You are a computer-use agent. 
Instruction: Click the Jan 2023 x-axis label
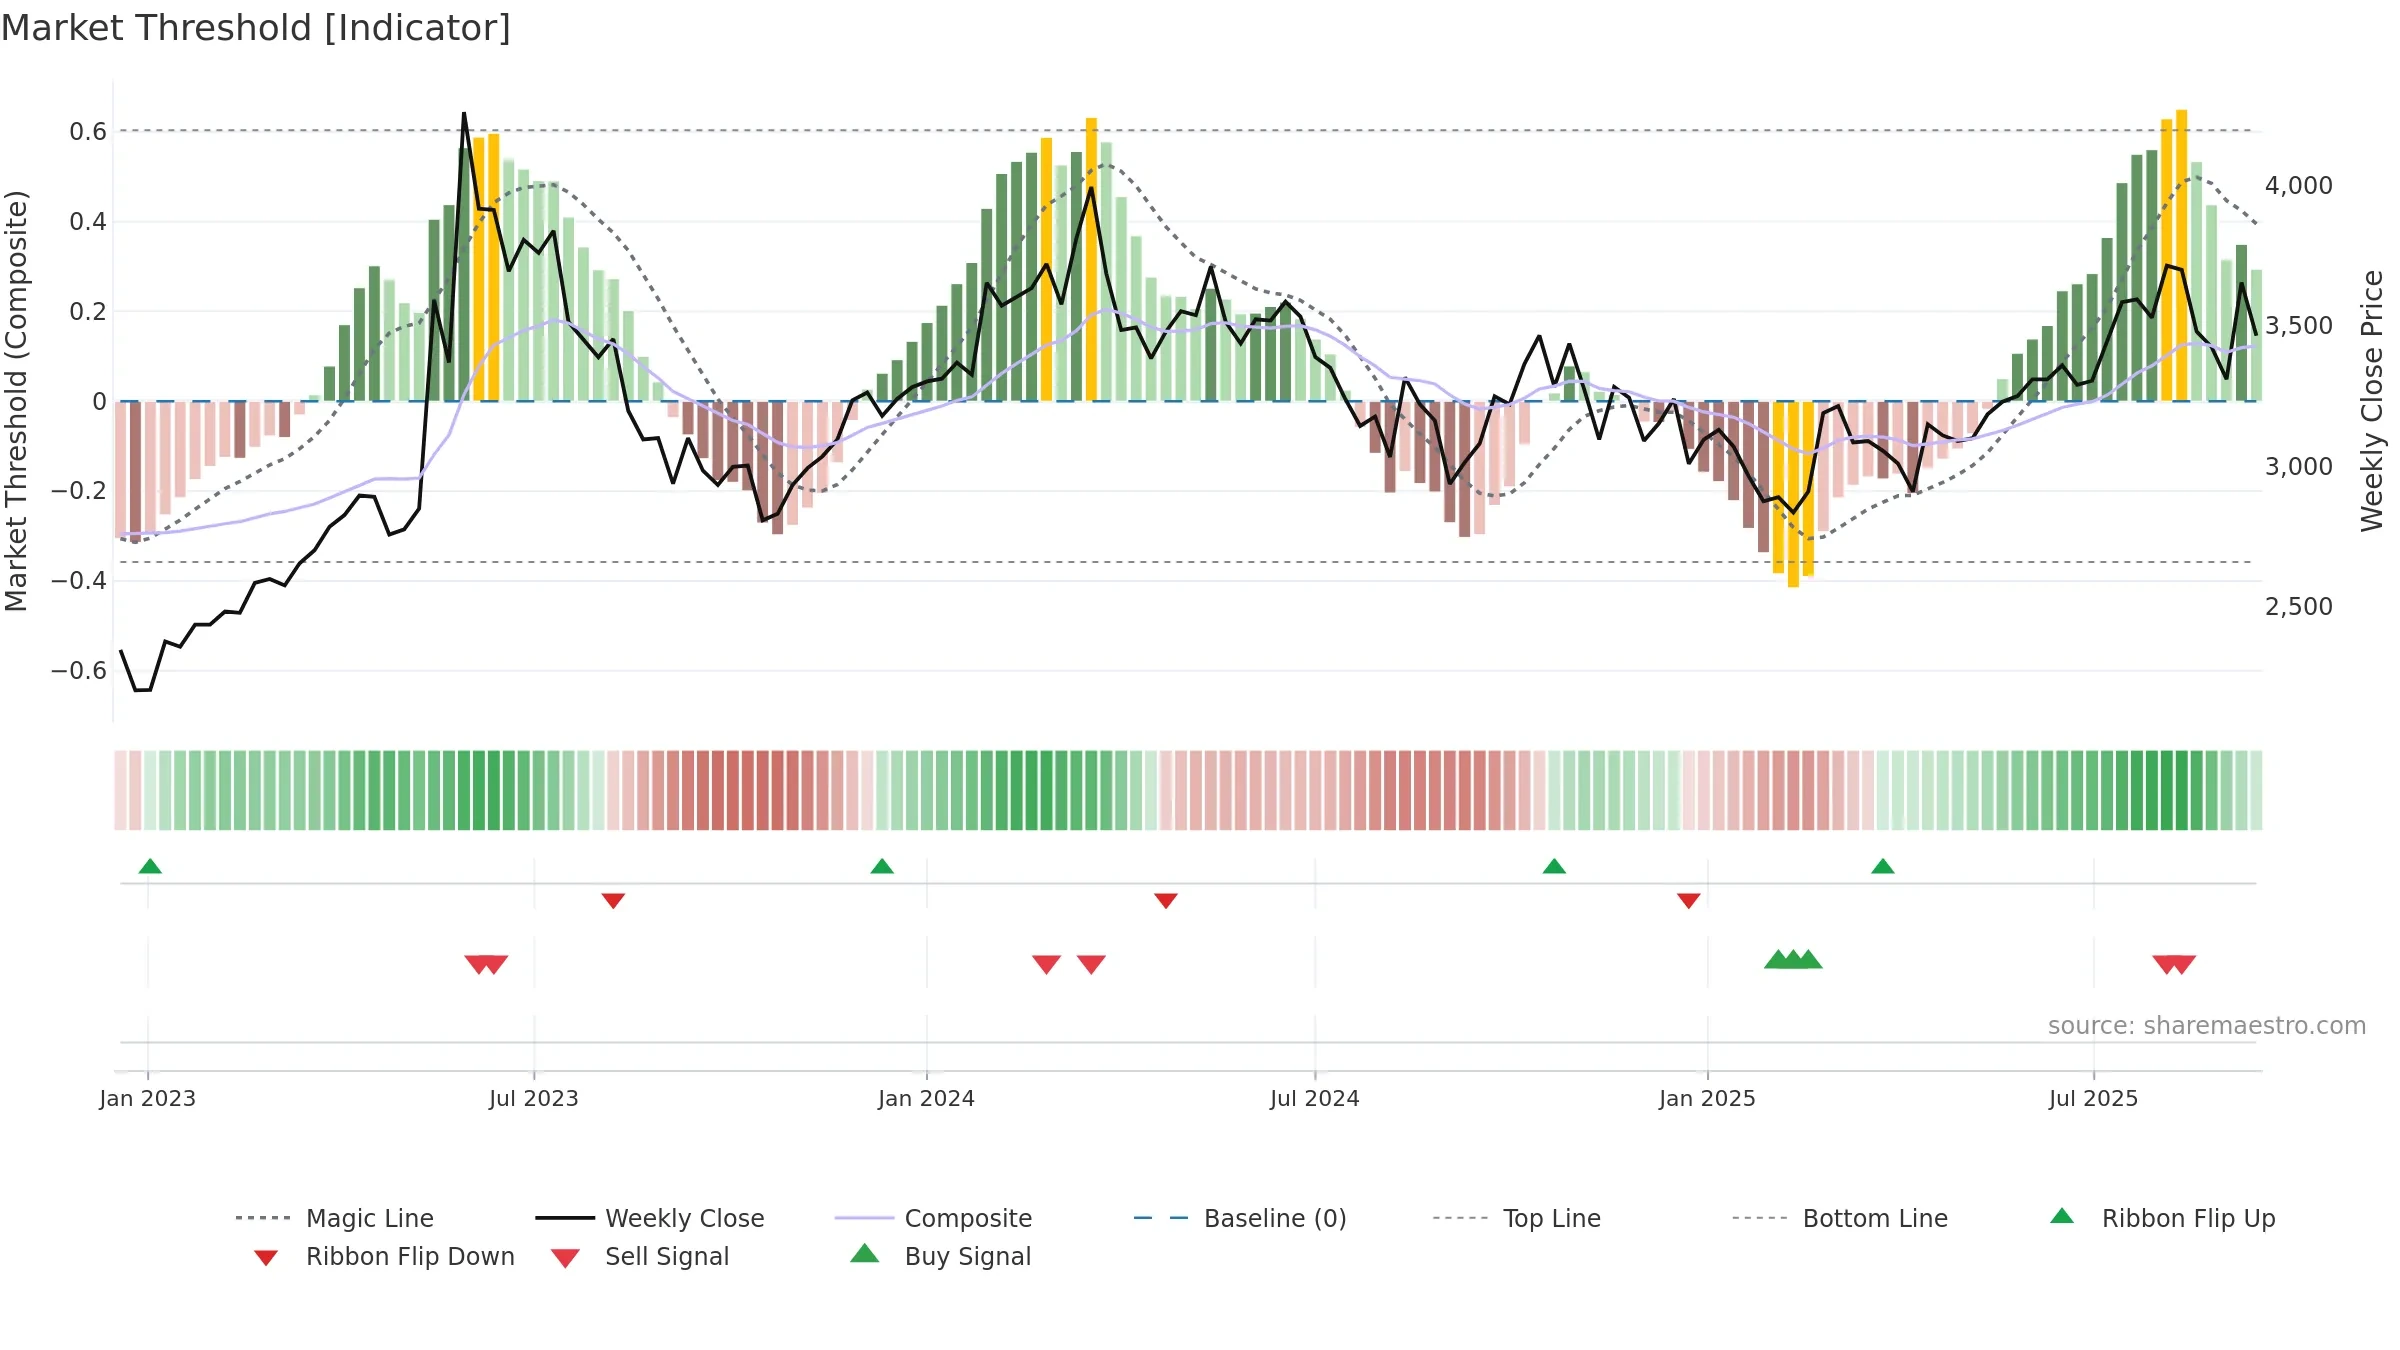[x=148, y=1098]
